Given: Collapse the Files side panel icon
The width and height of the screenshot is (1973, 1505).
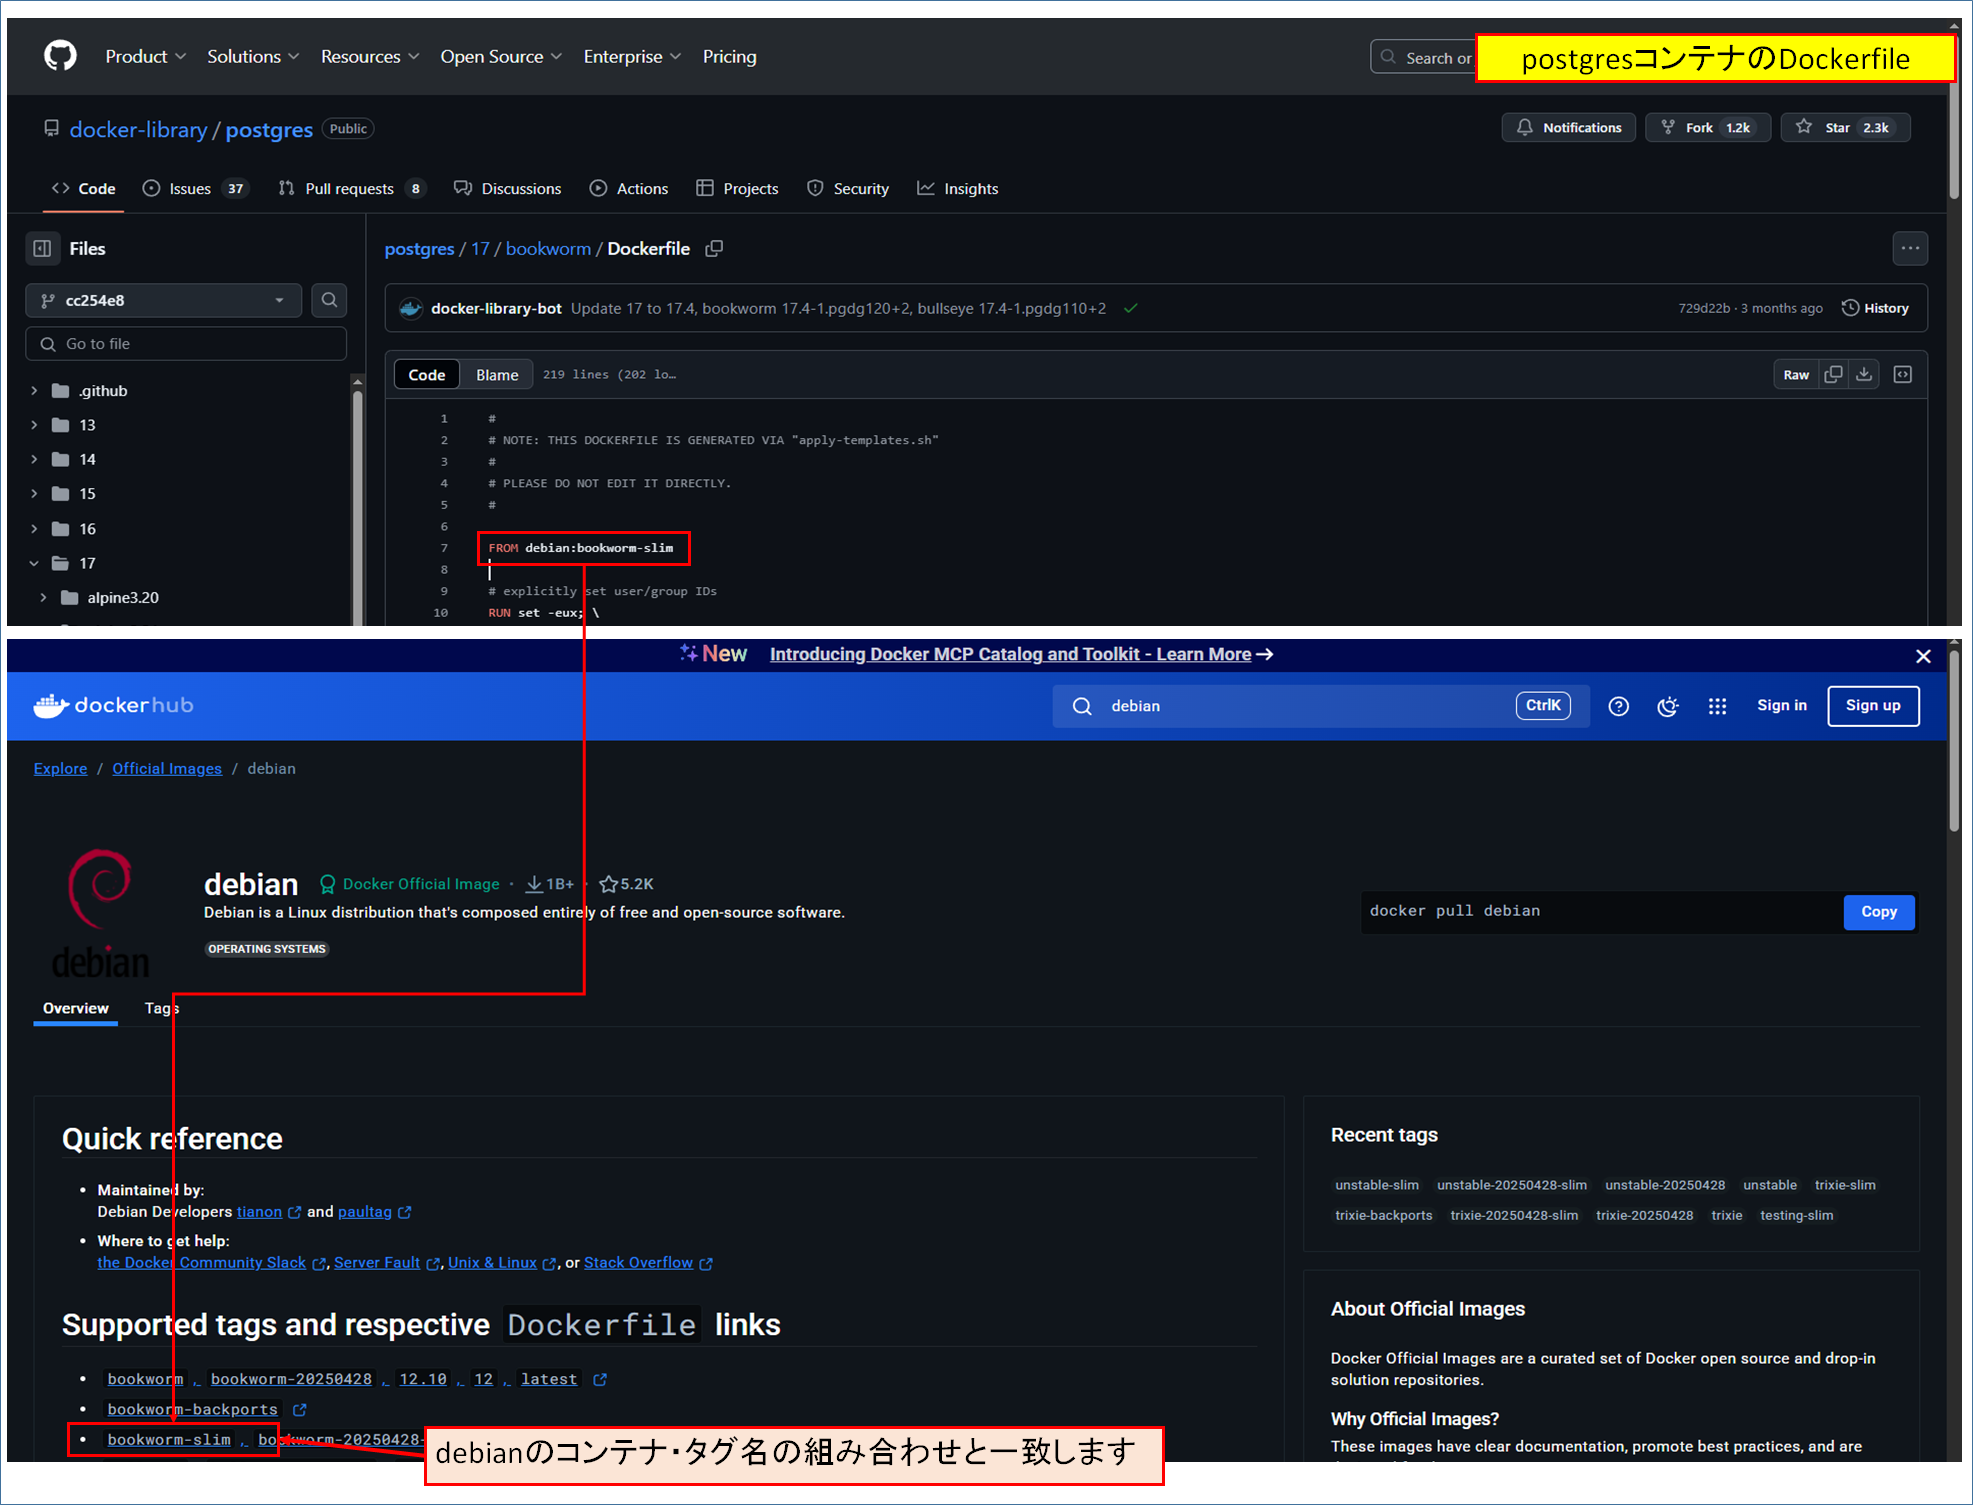Looking at the screenshot, I should coord(42,248).
